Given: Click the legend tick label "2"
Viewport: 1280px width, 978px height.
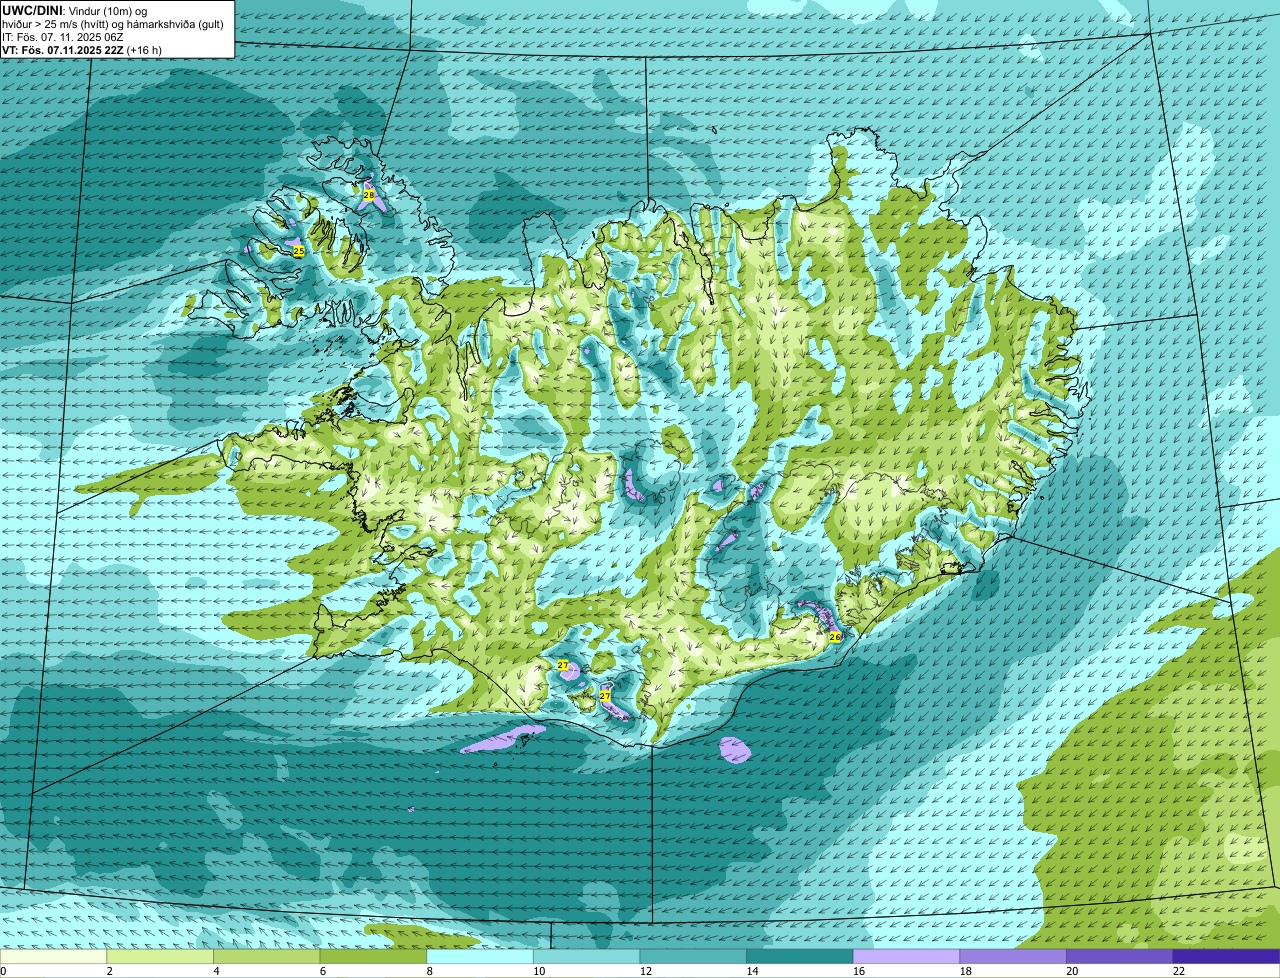Looking at the screenshot, I should [108, 970].
